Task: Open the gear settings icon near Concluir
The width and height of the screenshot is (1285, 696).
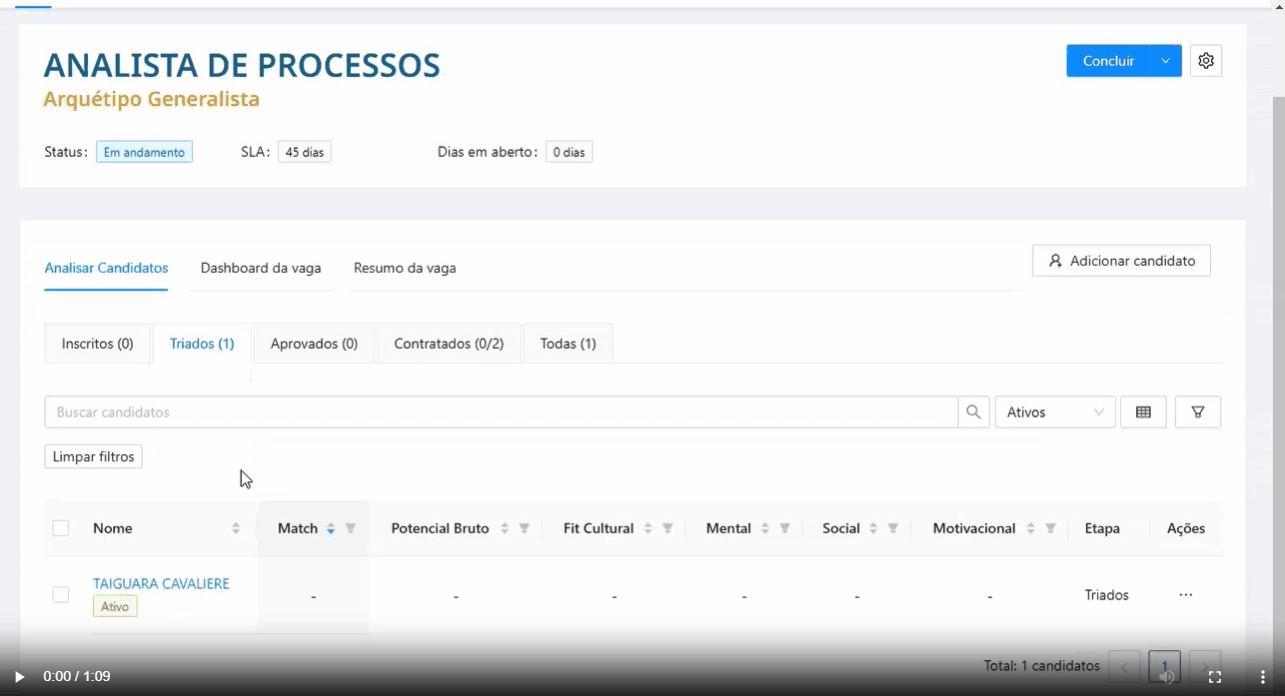Action: 1206,61
